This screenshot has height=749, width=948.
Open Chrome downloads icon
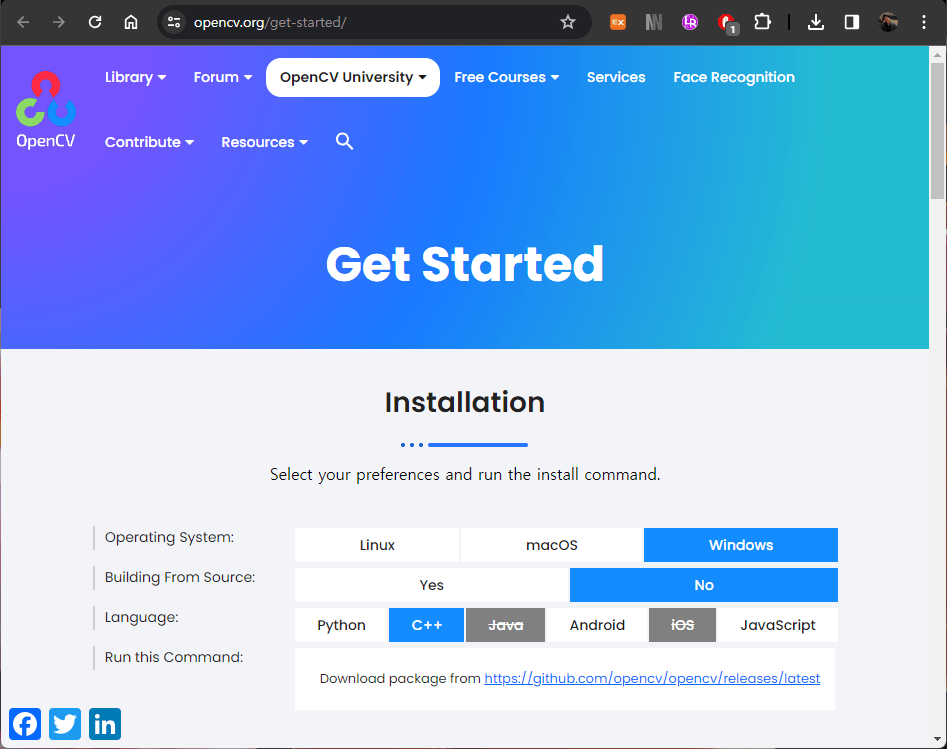(816, 22)
